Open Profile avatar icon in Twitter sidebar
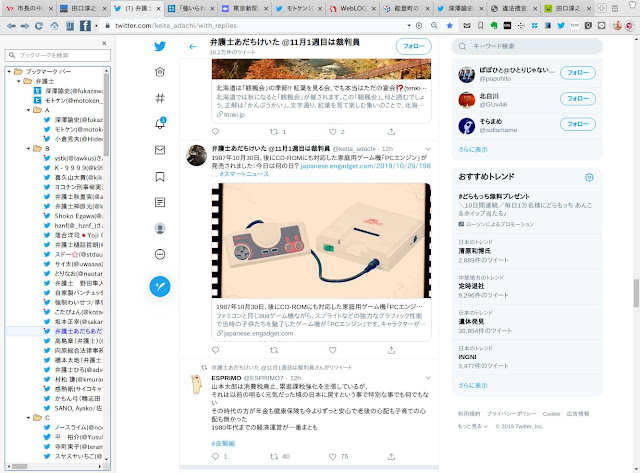Image resolution: width=640 pixels, height=473 pixels. pos(160,228)
